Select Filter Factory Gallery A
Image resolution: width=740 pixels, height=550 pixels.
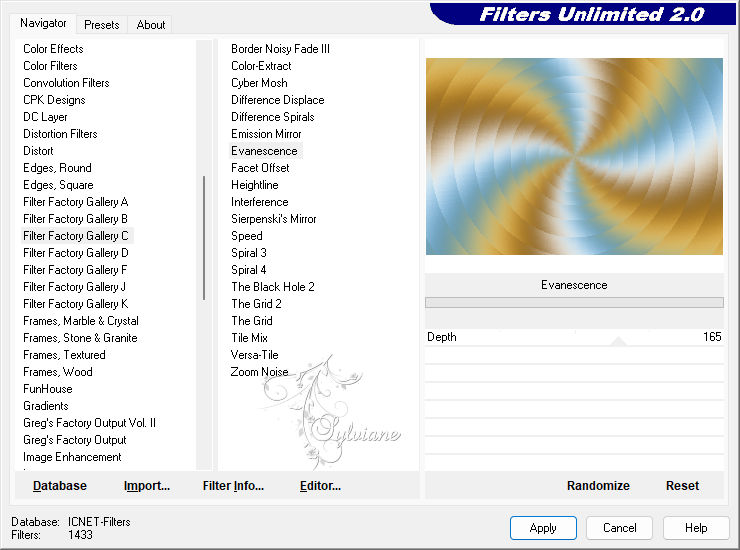click(x=76, y=202)
